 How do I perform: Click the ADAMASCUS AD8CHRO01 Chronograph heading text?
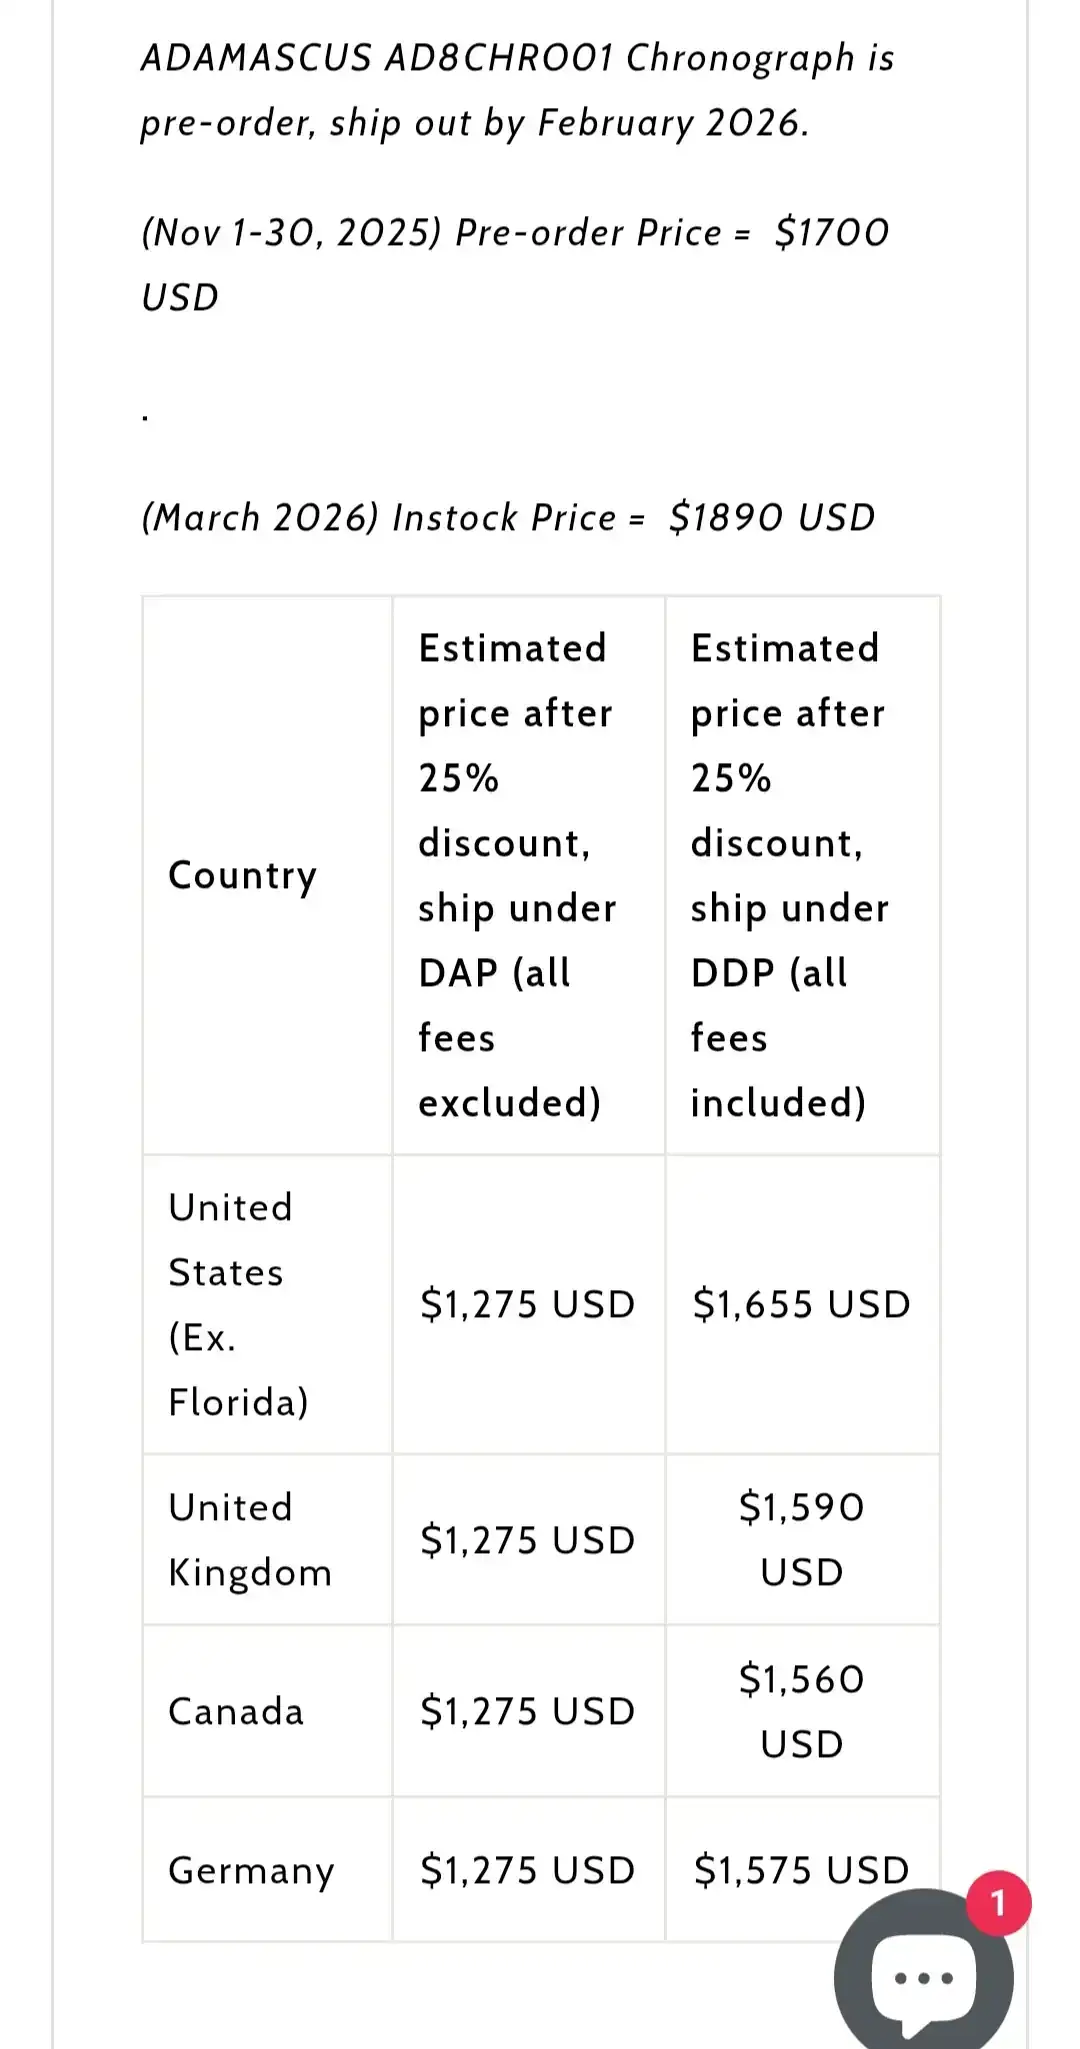coord(517,58)
